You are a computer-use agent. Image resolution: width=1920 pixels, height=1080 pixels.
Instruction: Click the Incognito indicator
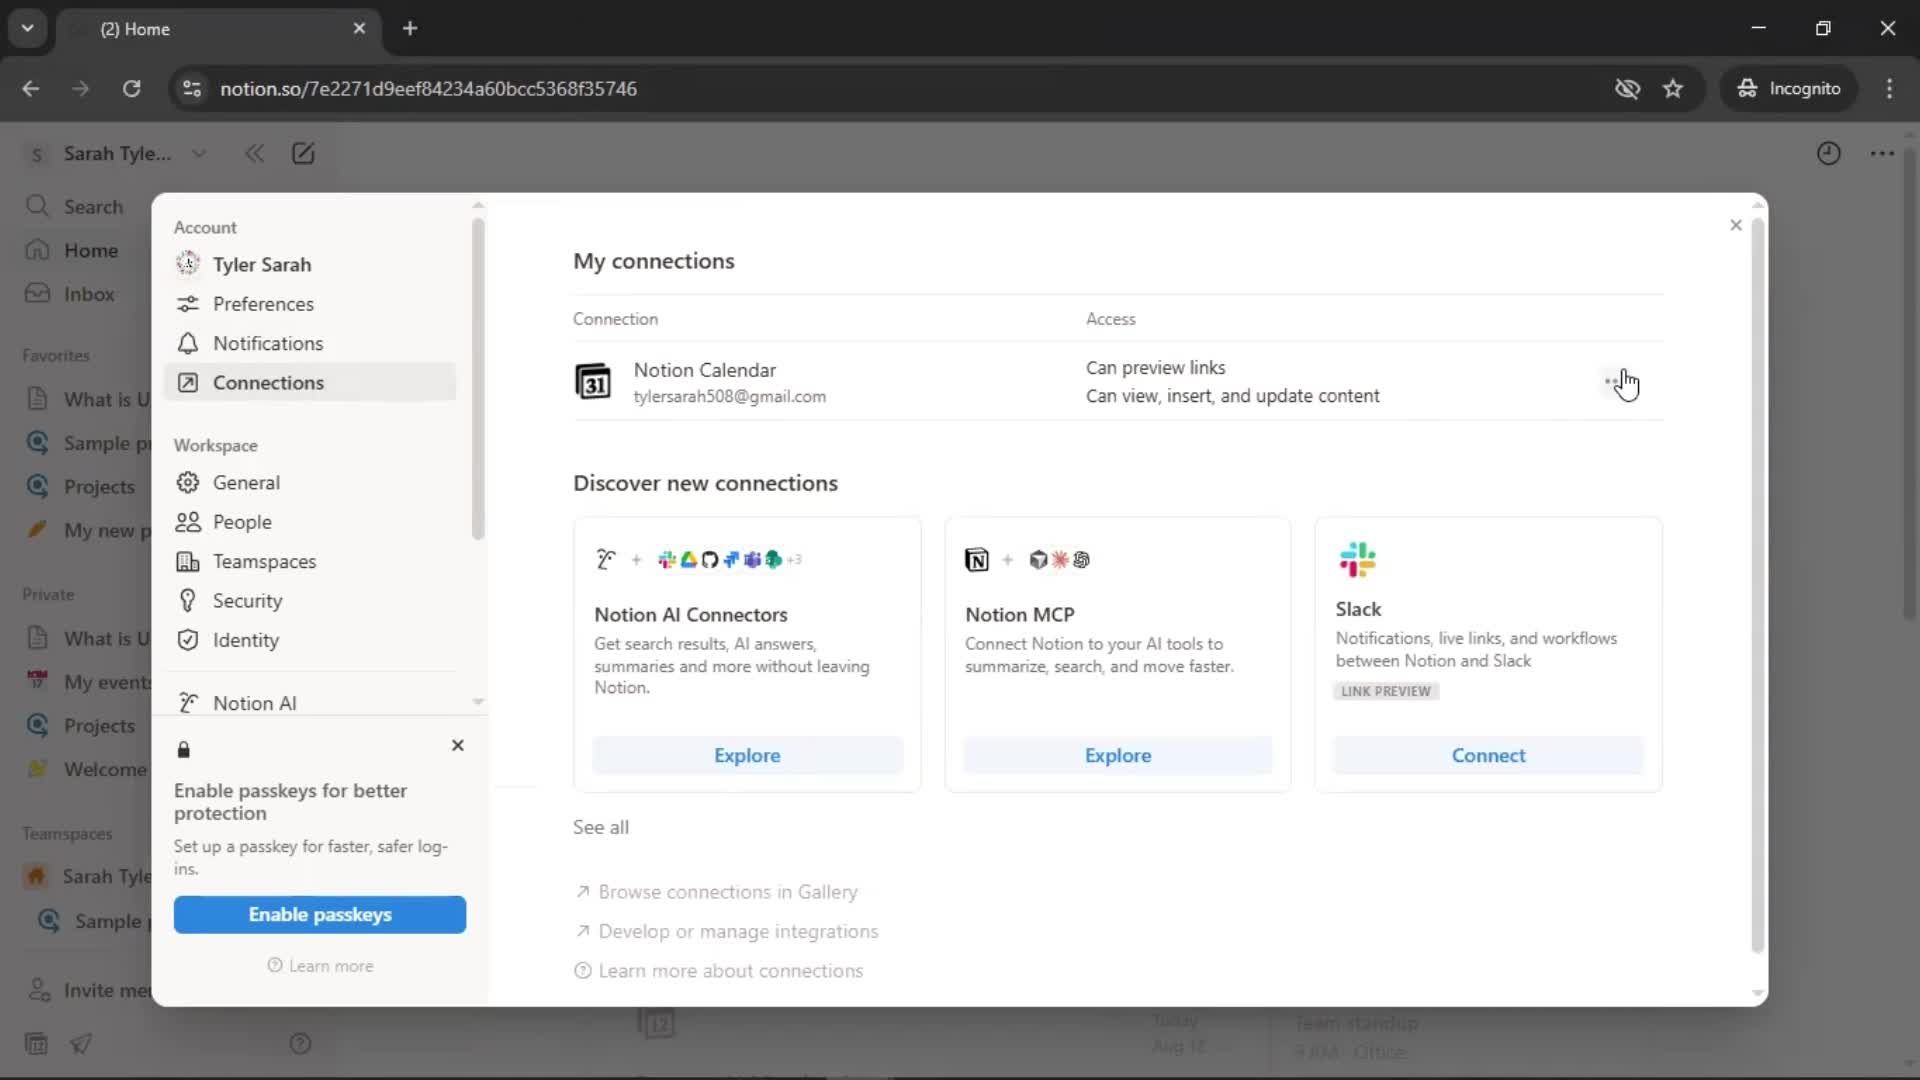1788,89
